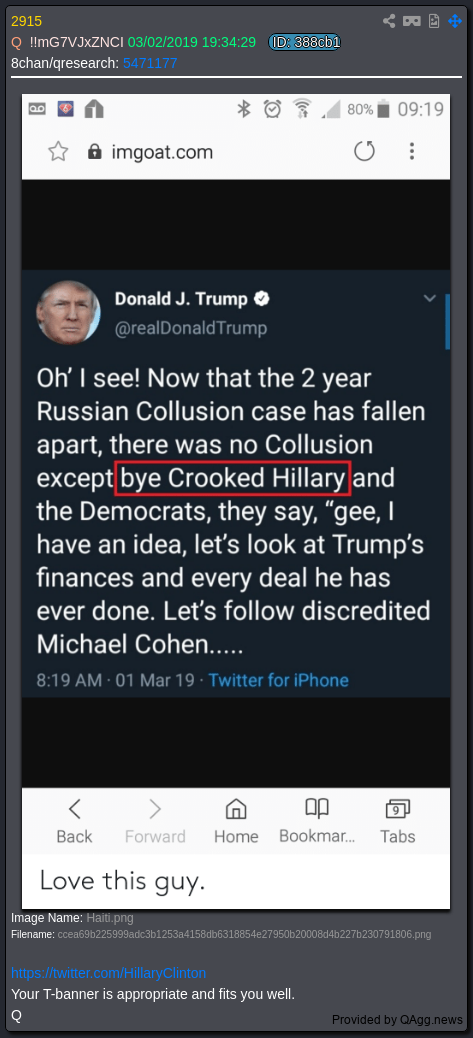Open the three-dot browser menu

[x=412, y=152]
